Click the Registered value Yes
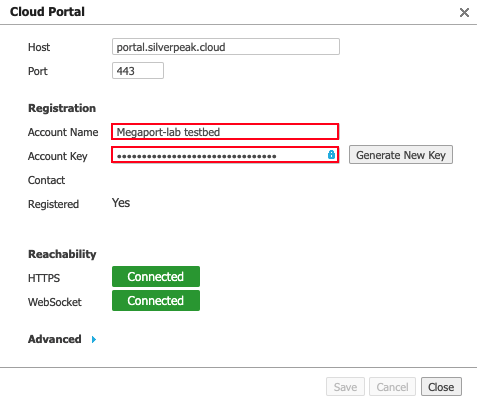Viewport: 477px width, 406px height. [121, 203]
